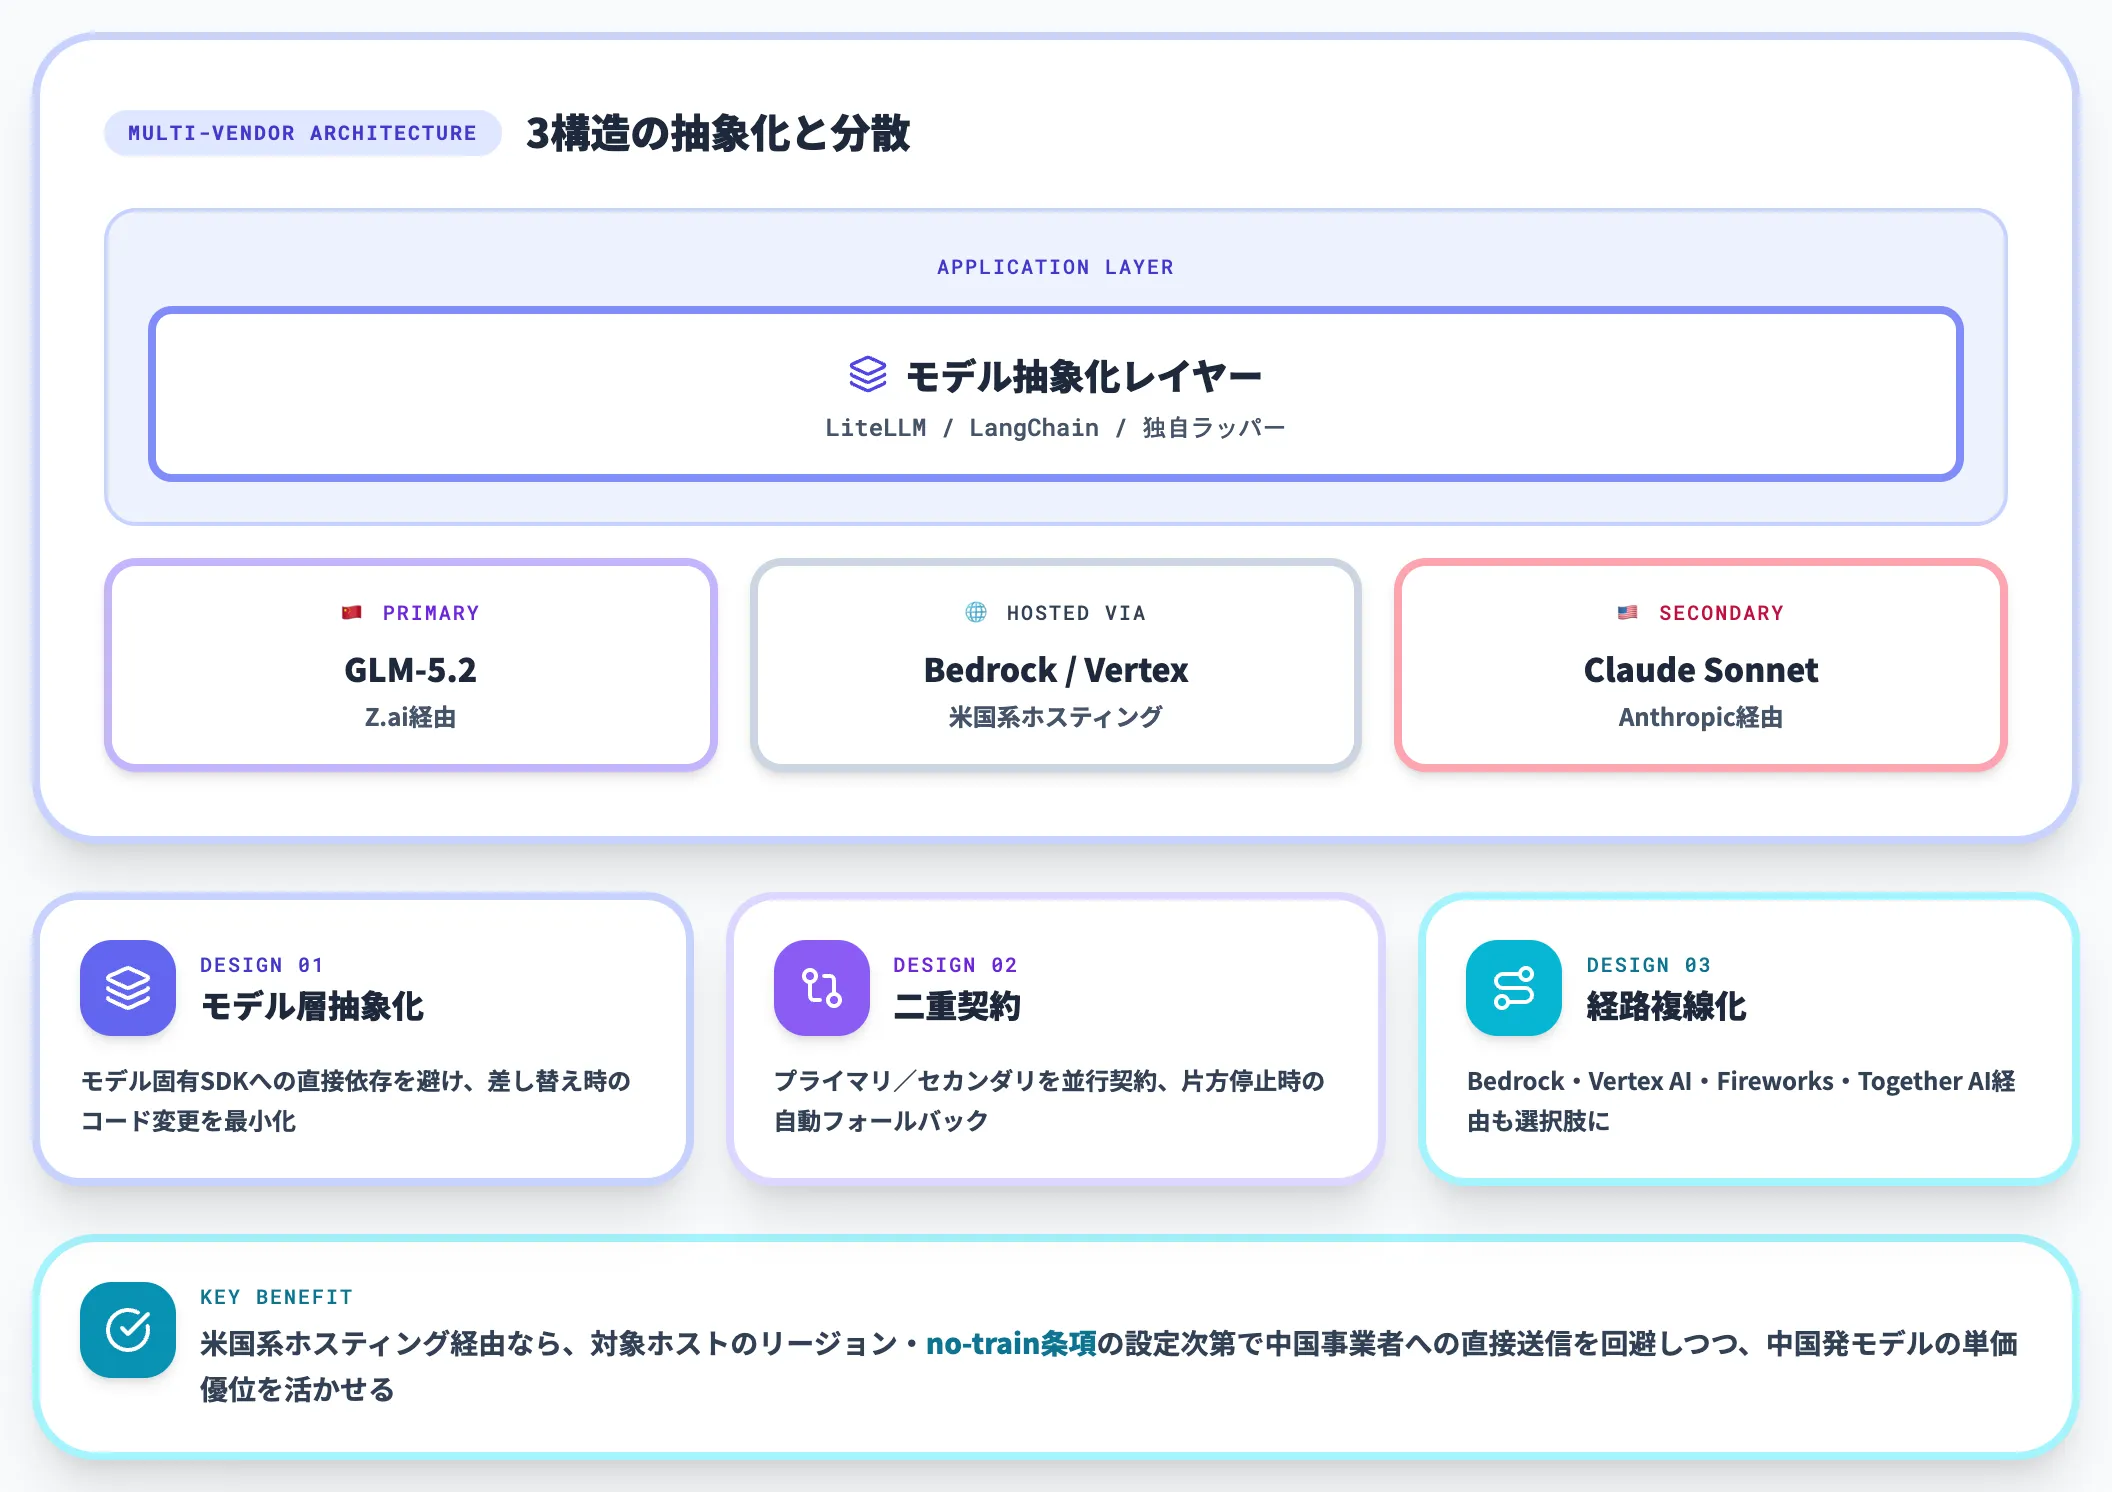The height and width of the screenshot is (1492, 2112).
Task: Select the GLM-5.2 primary card
Action: (411, 665)
